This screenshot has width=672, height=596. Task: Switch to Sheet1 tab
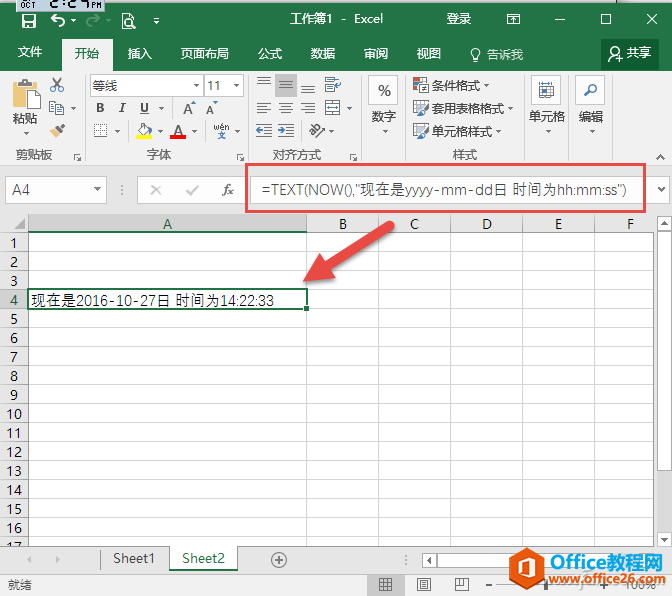pos(134,558)
